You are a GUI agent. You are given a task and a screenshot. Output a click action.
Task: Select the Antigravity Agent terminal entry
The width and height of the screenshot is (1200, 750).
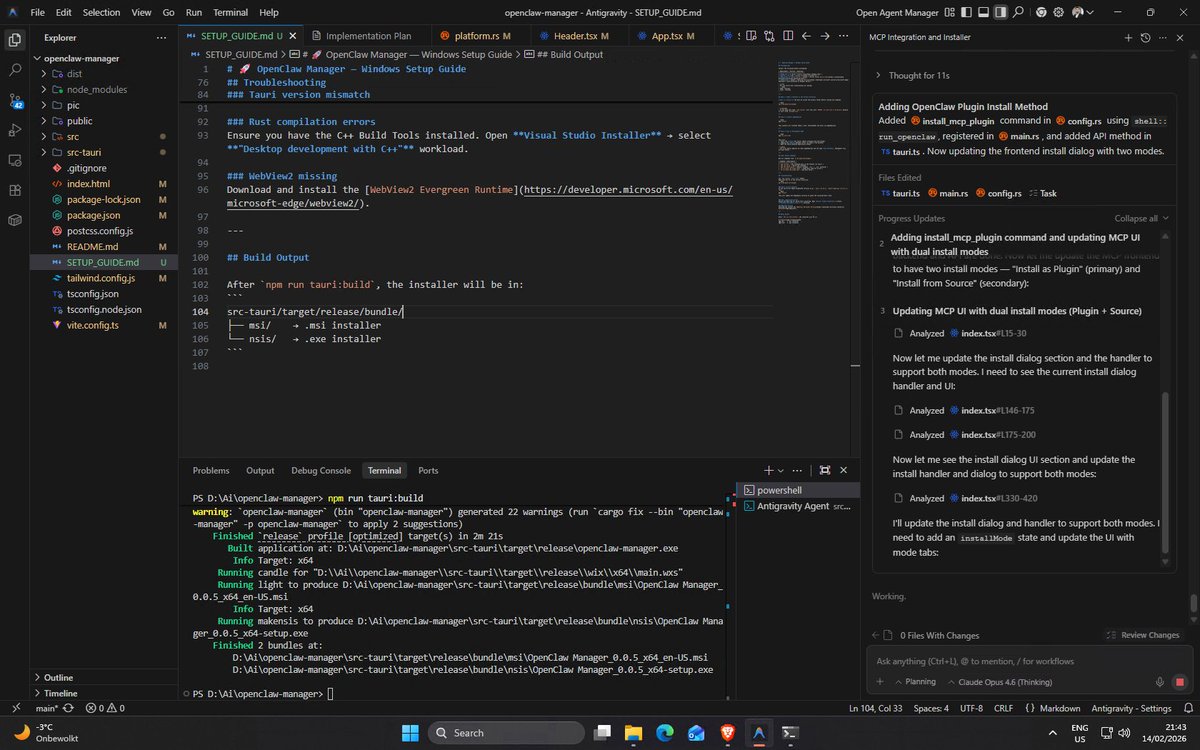797,507
